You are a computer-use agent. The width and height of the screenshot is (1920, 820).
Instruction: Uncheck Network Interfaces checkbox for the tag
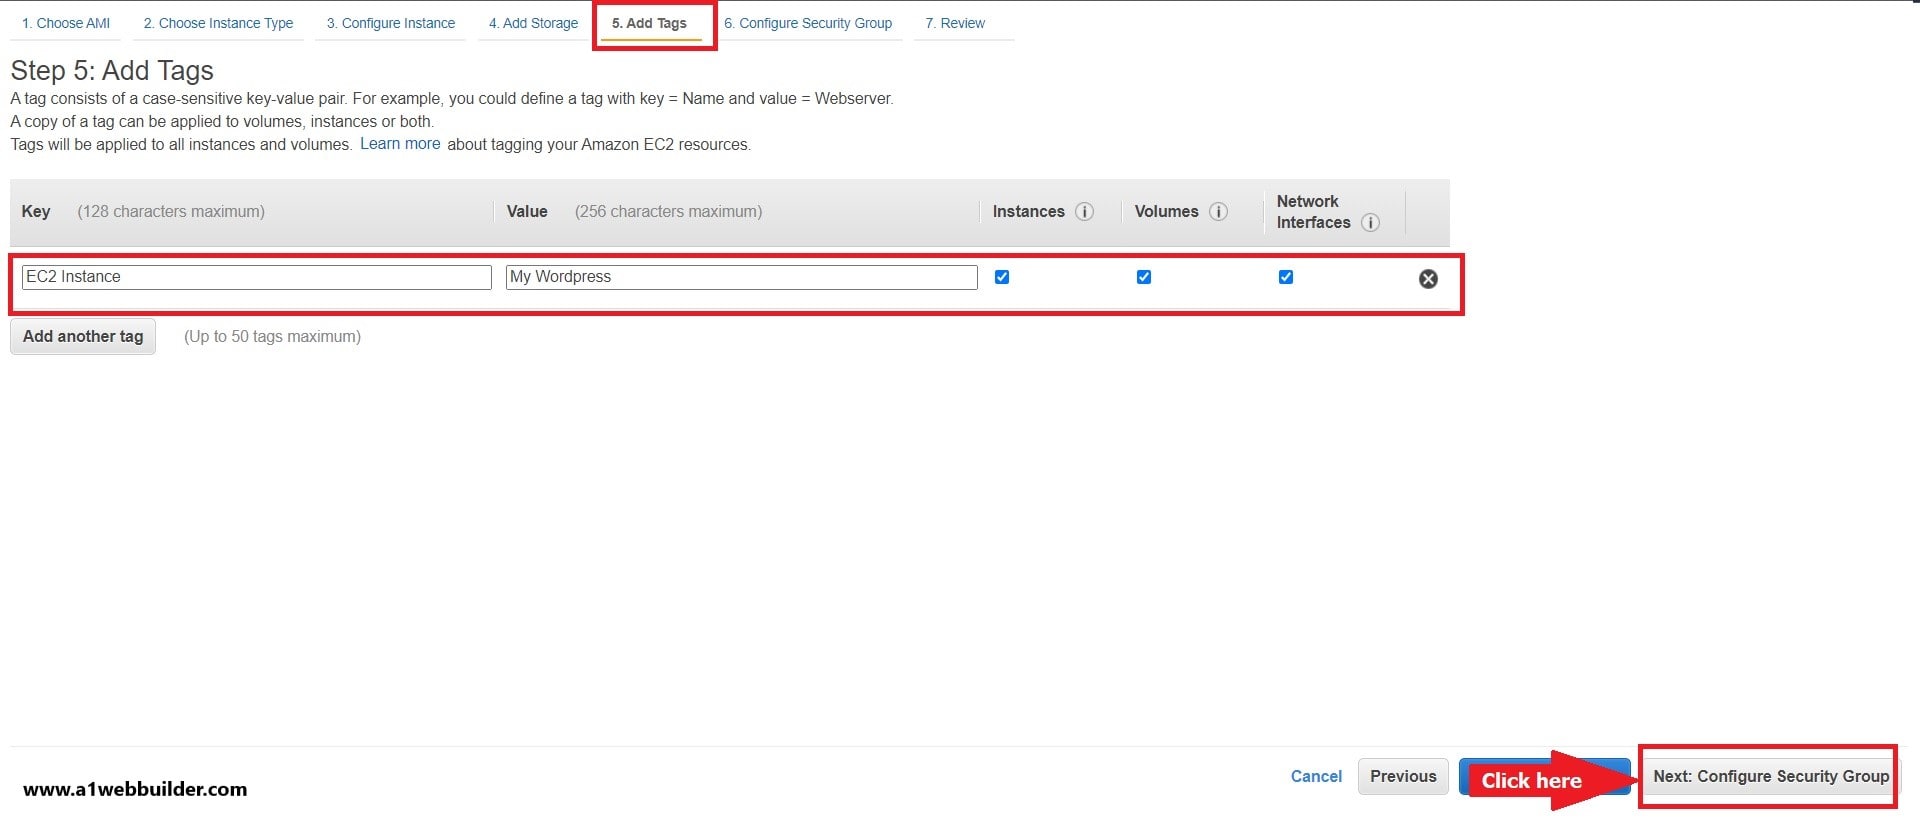[1286, 277]
